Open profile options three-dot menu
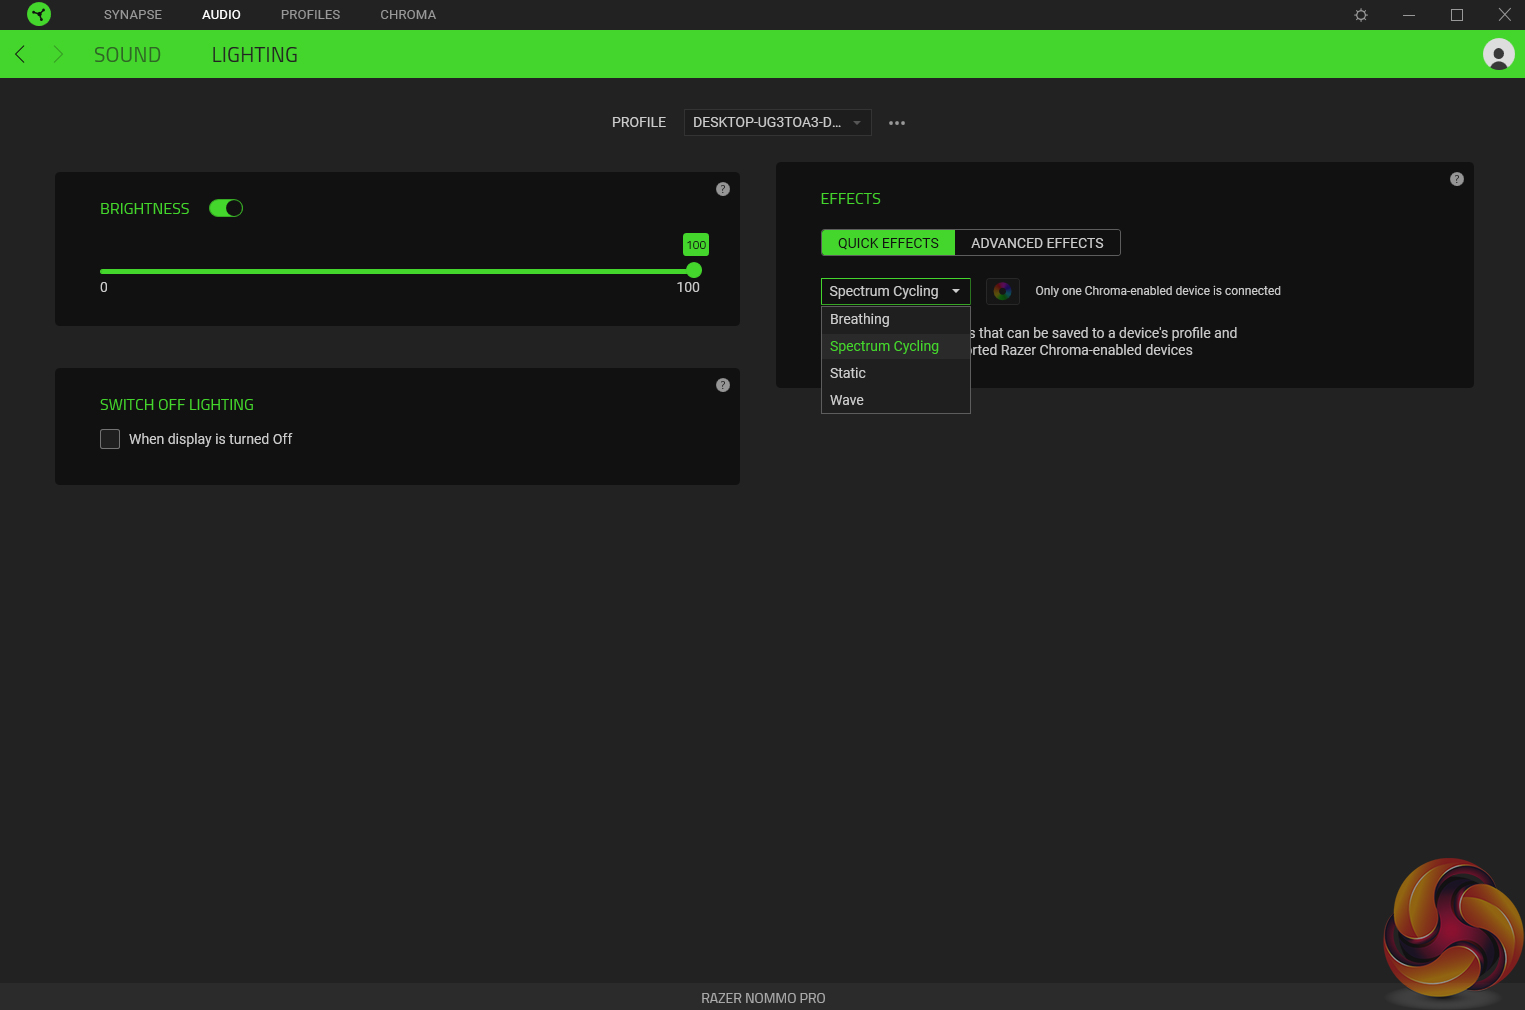 coord(897,123)
